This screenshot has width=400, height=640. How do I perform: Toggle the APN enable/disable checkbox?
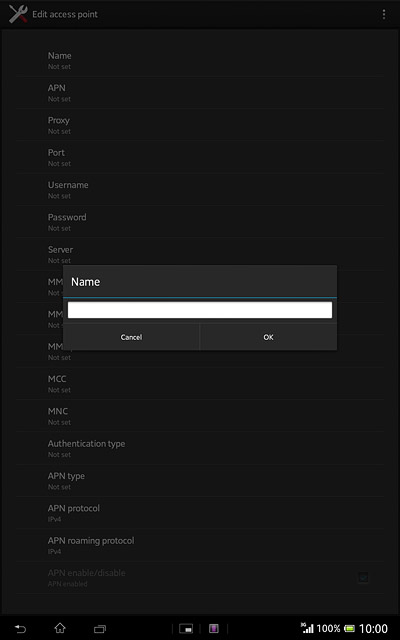point(363,578)
